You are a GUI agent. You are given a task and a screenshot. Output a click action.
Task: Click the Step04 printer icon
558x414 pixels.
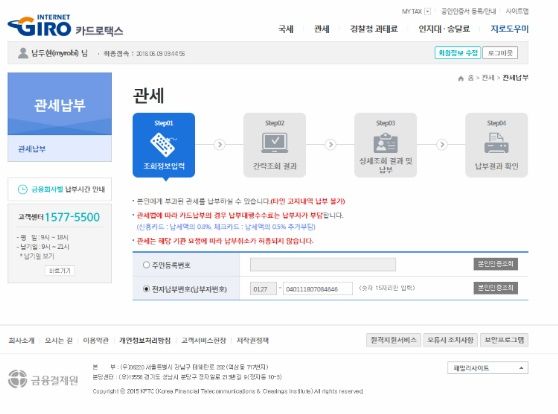(496, 143)
